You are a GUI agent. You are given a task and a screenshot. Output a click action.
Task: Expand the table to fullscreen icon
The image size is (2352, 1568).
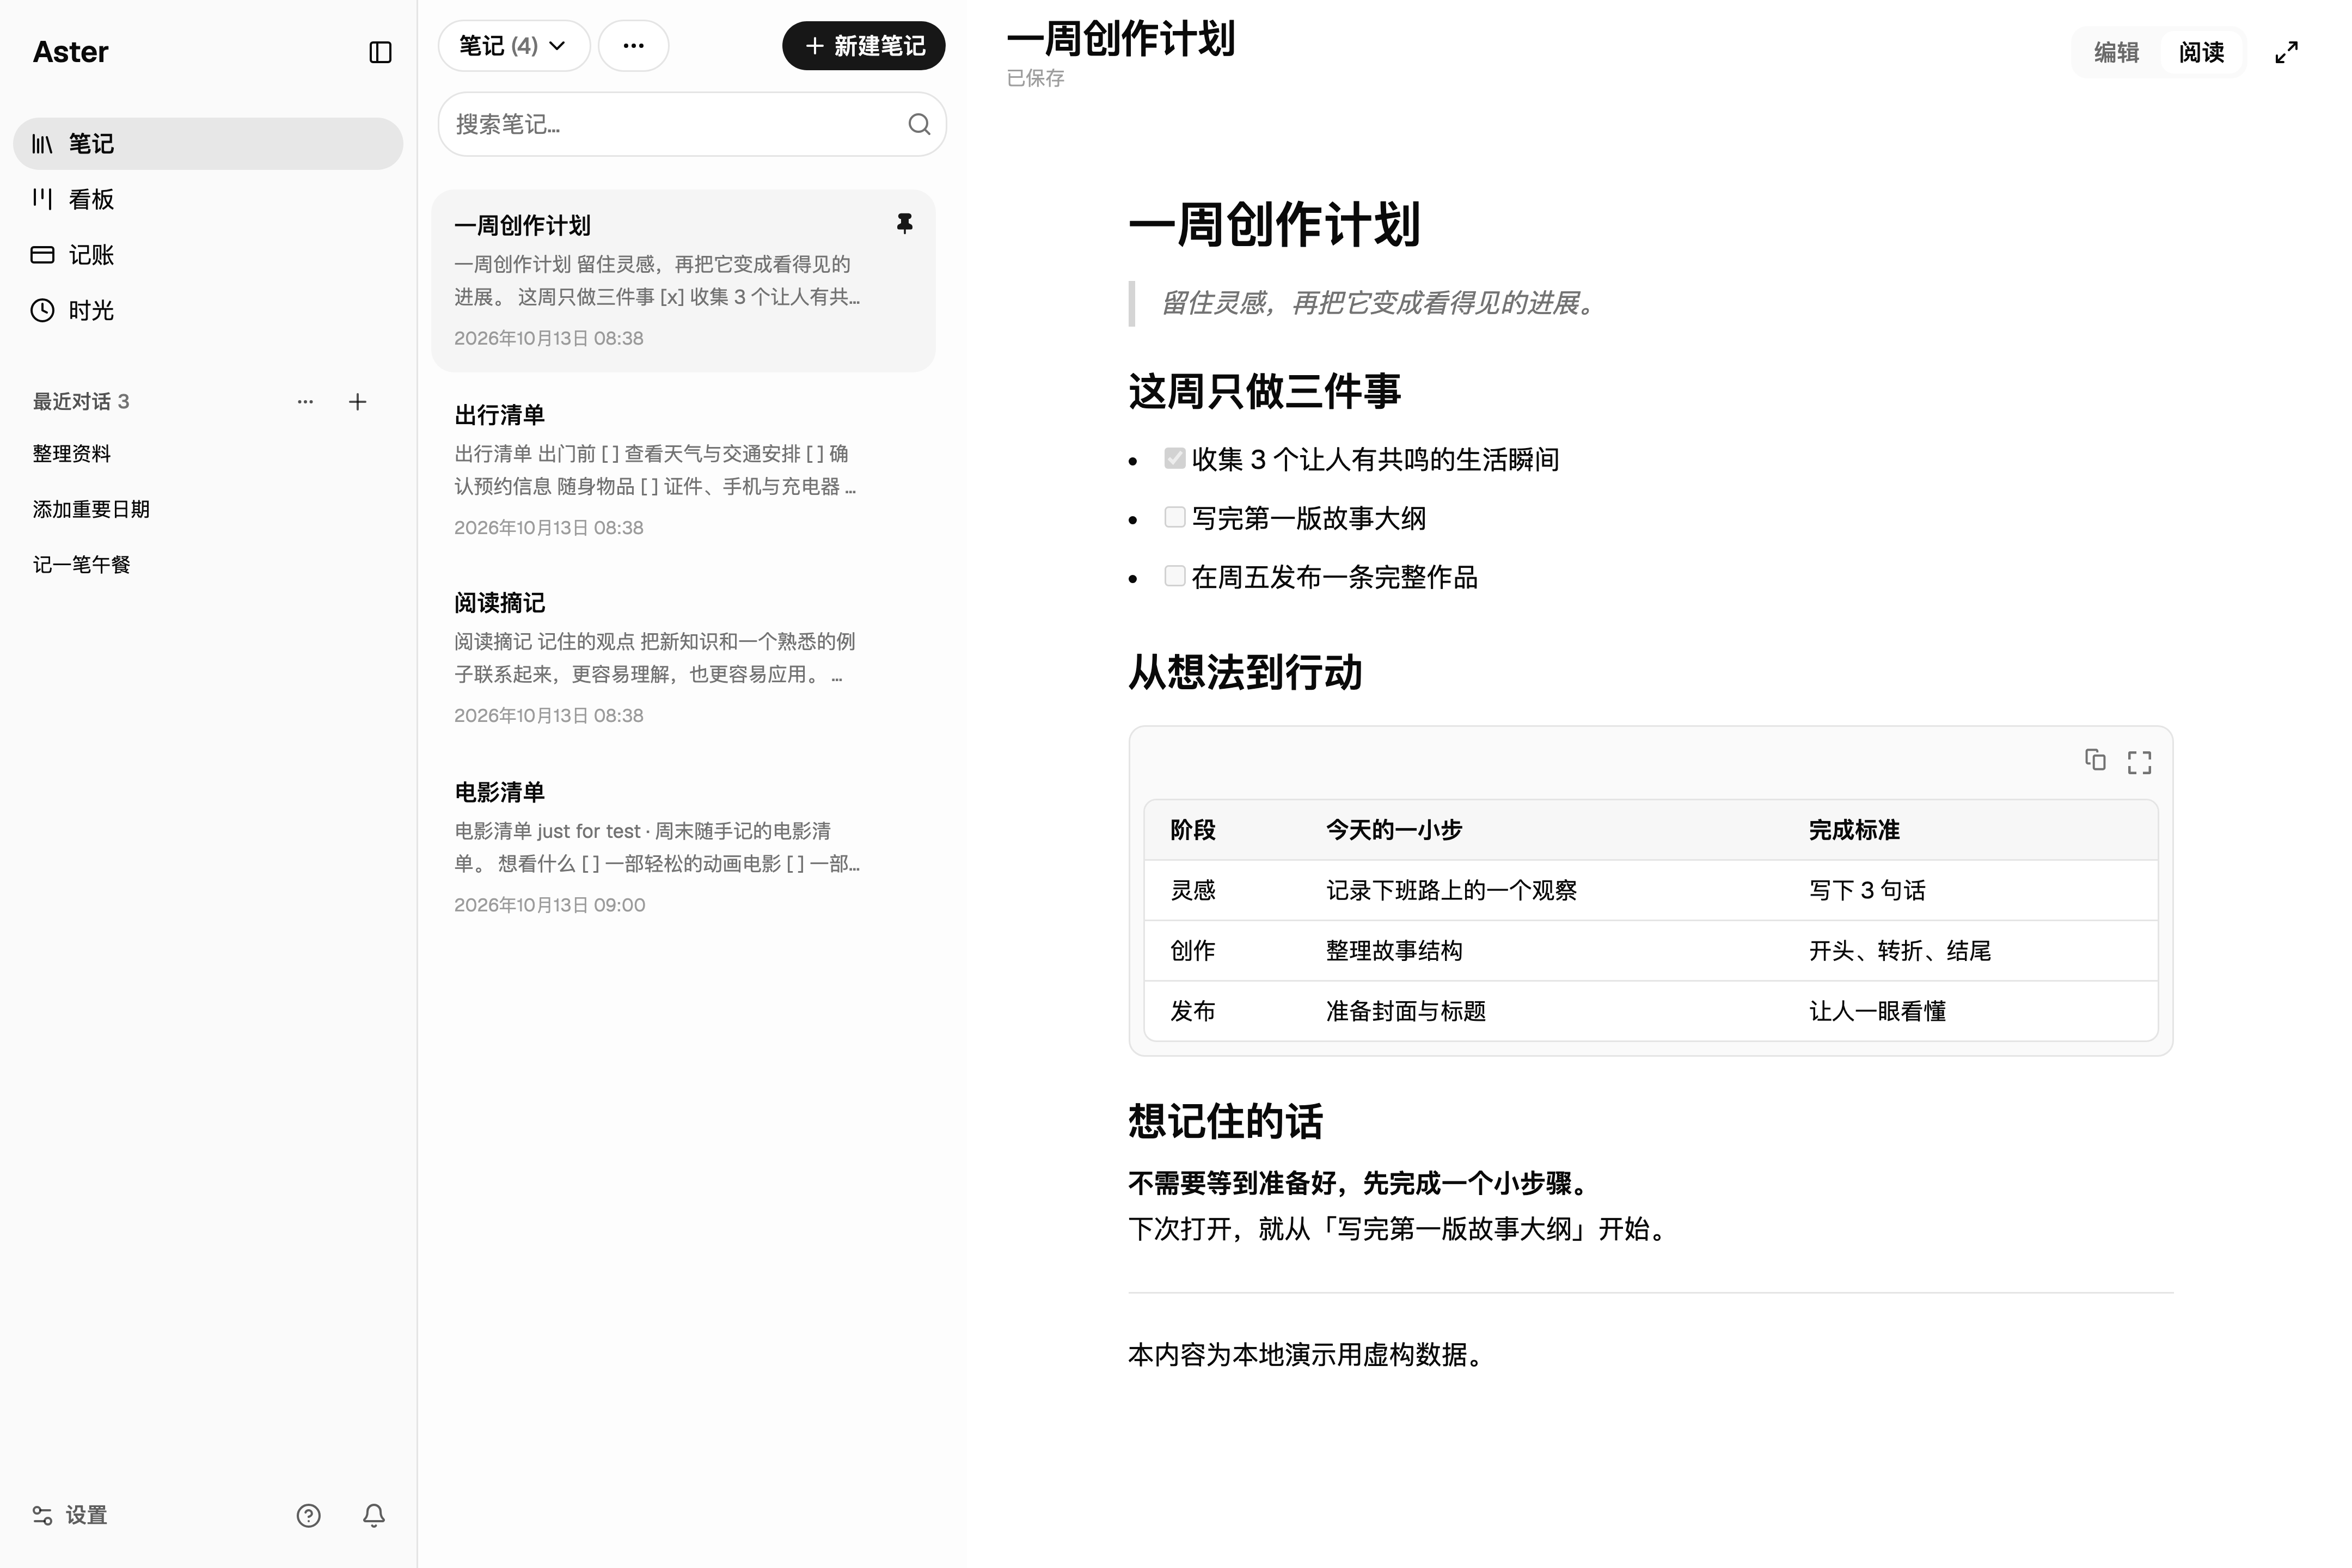[x=2140, y=762]
